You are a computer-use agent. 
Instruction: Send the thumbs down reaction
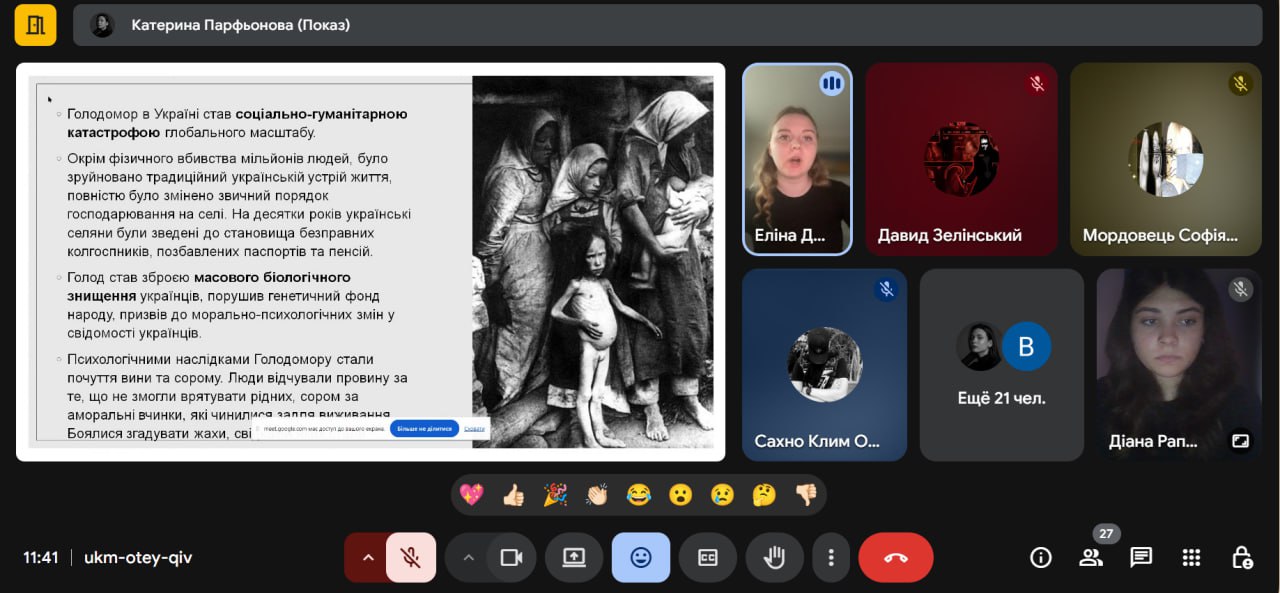point(806,495)
